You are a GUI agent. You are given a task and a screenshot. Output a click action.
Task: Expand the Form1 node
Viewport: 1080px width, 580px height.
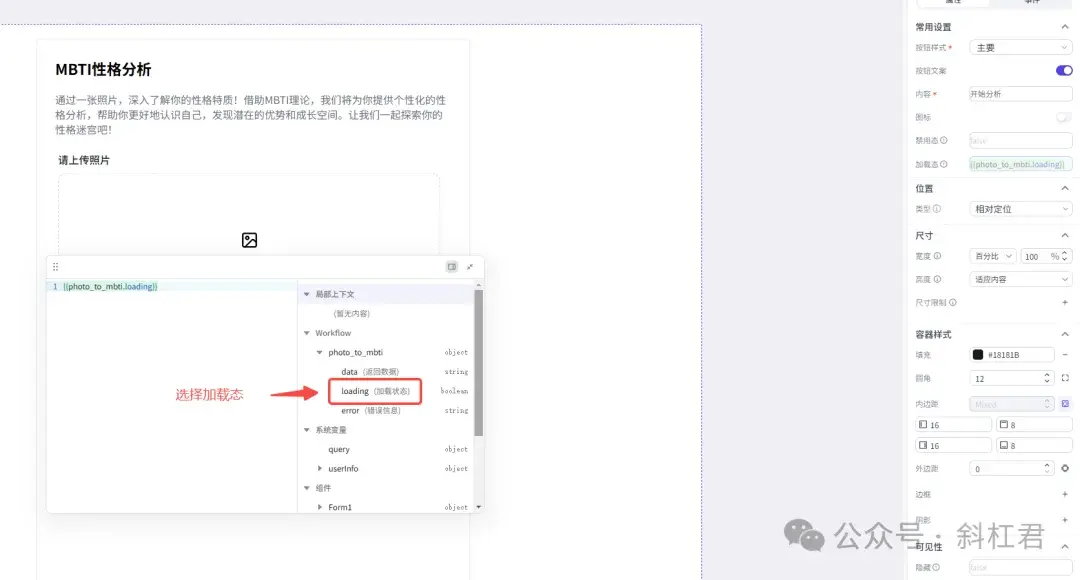tap(320, 507)
